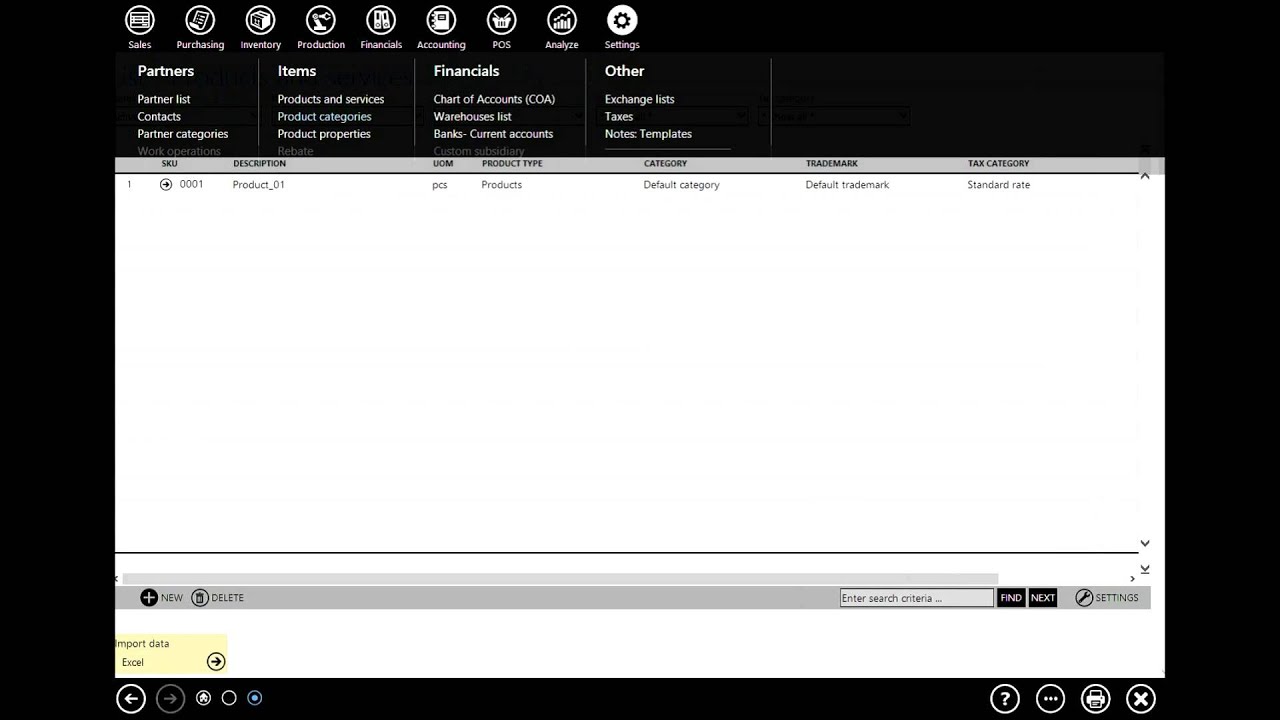Open the Analyze module
The image size is (1280, 720).
tap(562, 28)
